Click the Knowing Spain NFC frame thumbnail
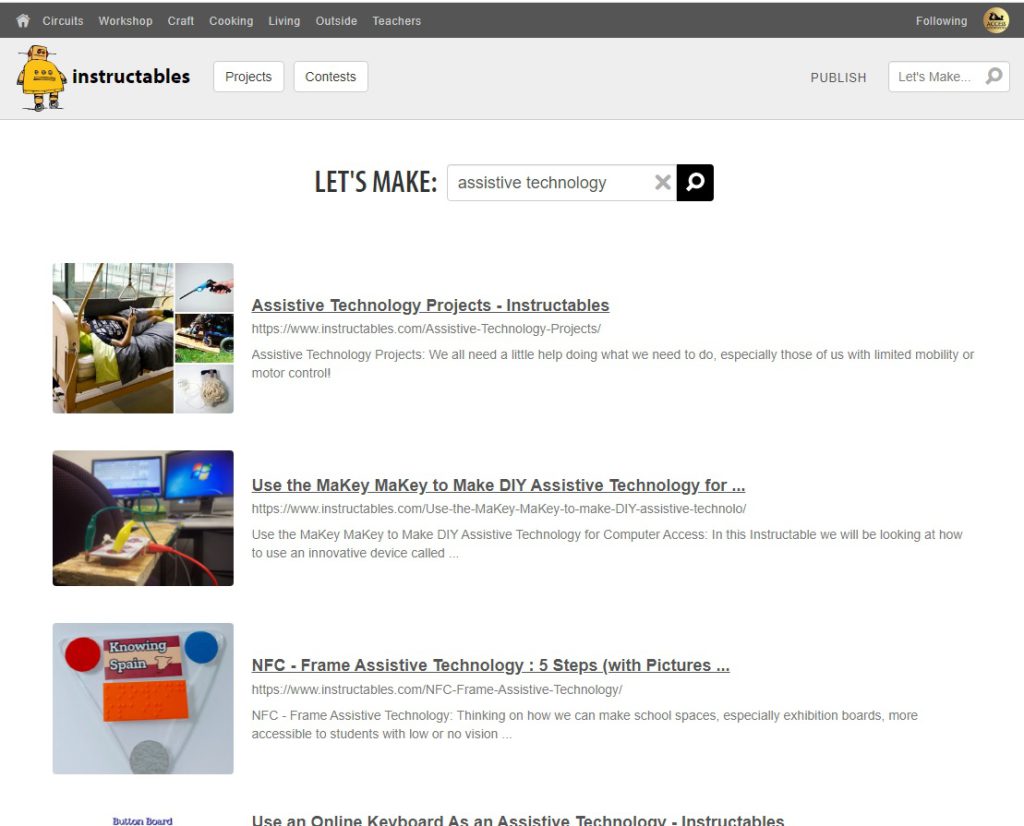Viewport: 1024px width, 826px height. tap(143, 699)
